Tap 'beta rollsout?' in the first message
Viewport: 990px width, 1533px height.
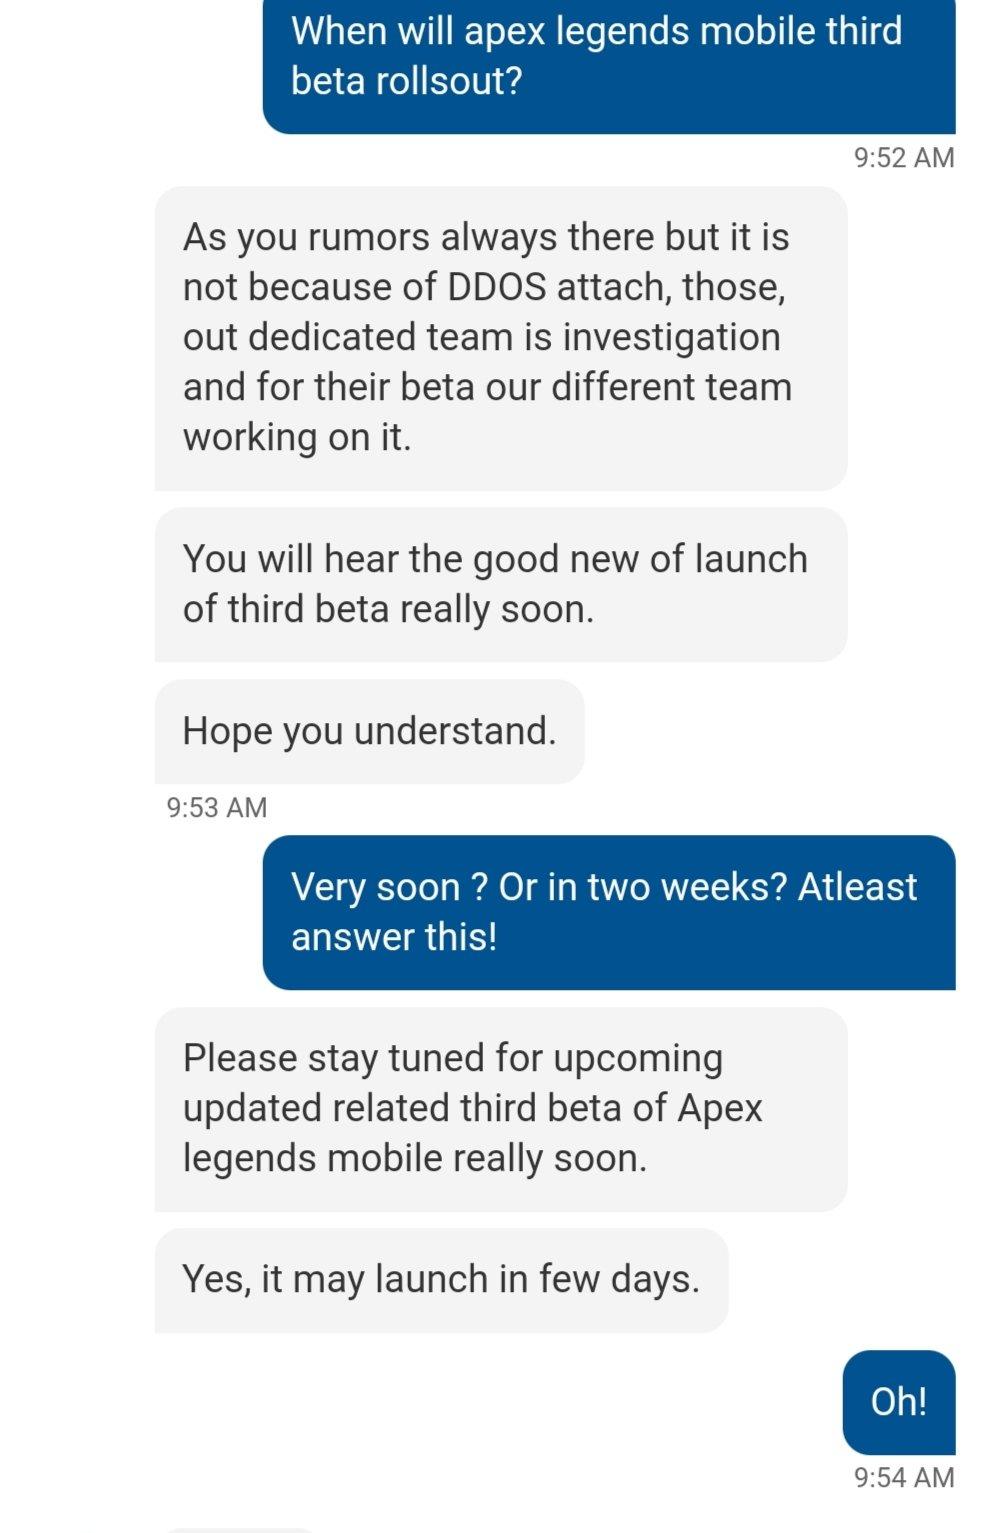point(406,81)
